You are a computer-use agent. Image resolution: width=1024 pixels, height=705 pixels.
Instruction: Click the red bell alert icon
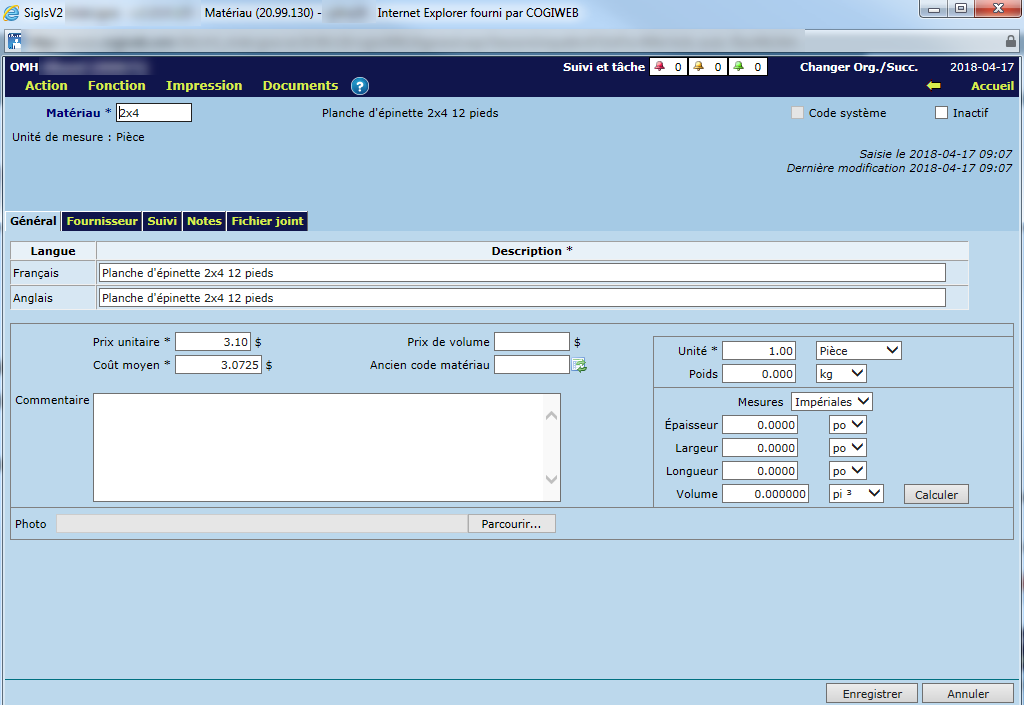click(660, 67)
